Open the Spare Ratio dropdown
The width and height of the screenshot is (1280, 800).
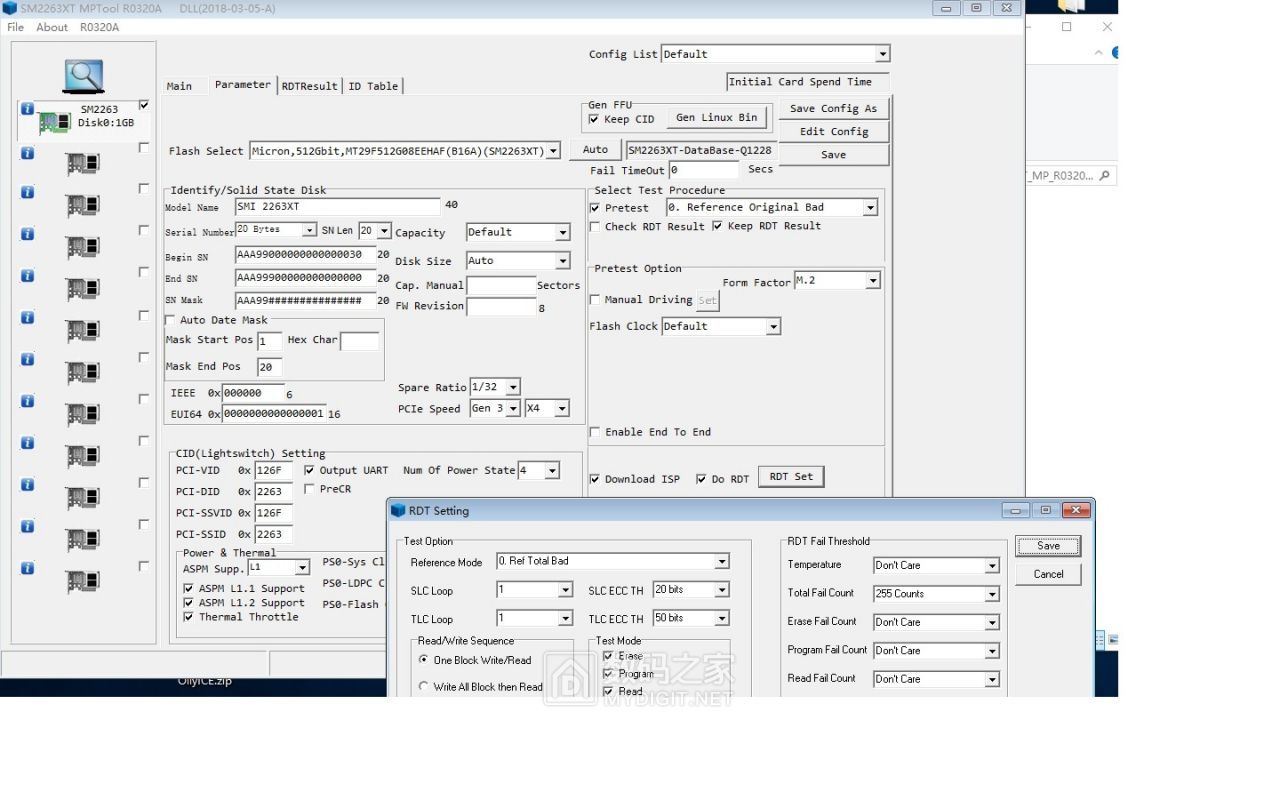[513, 387]
